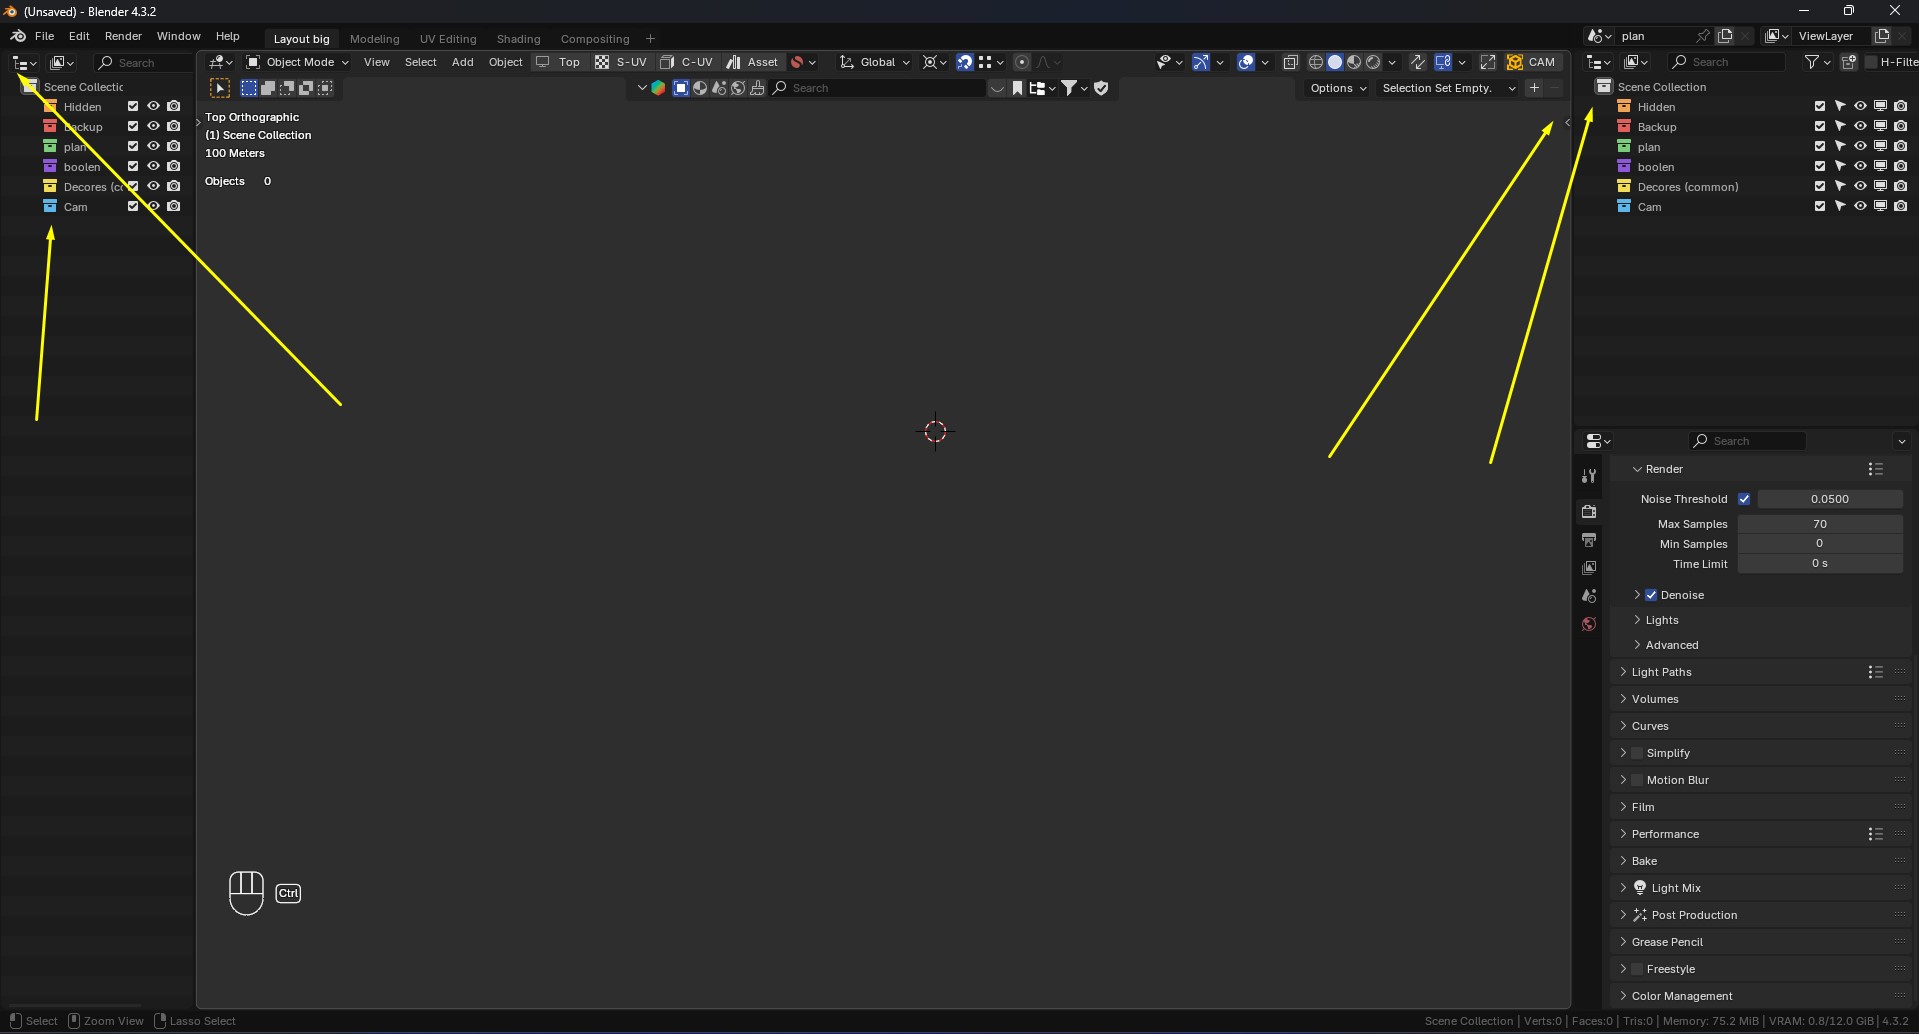Viewport: 1919px width, 1034px height.
Task: Pin the plan scene icon
Action: click(x=1702, y=36)
